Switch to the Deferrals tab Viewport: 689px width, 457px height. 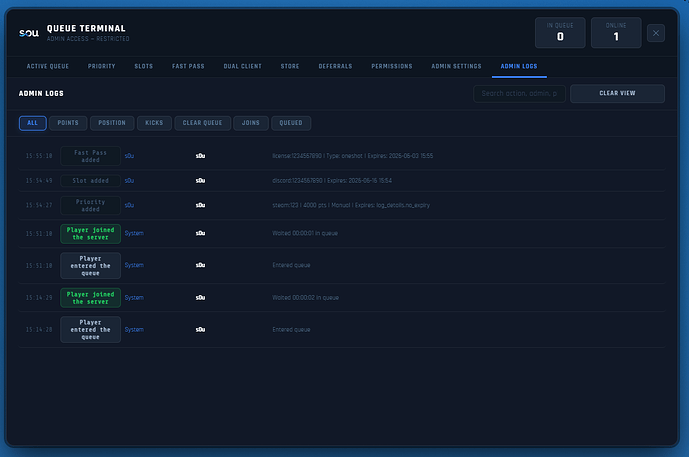pos(335,66)
